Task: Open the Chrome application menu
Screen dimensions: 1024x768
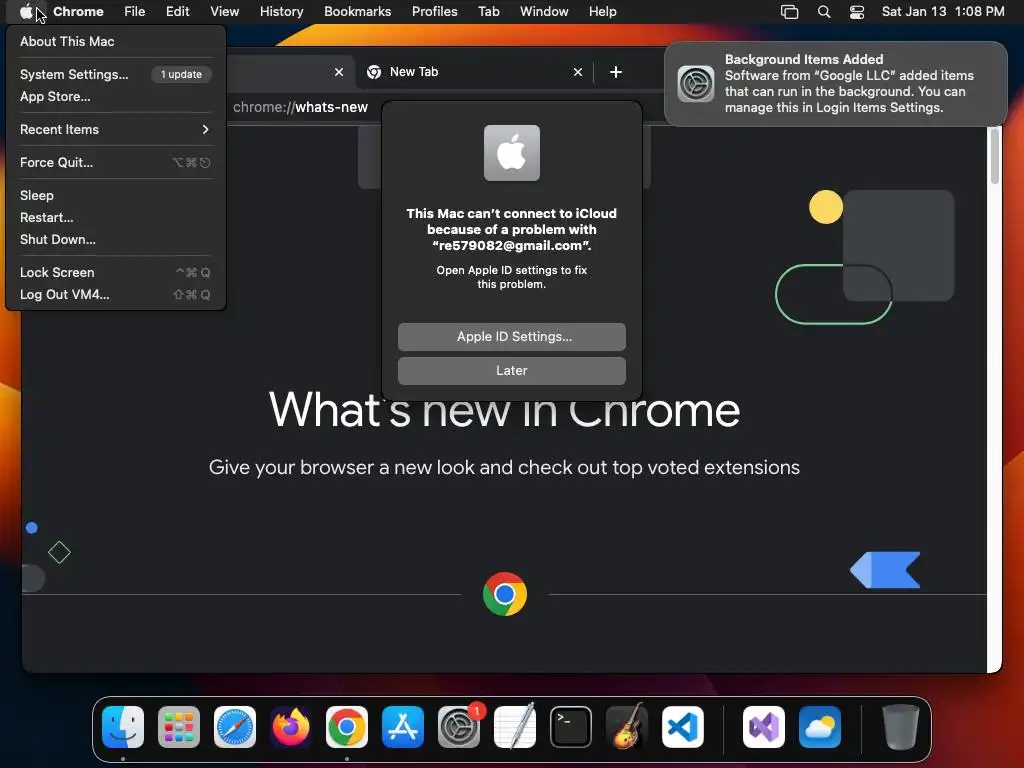Action: [x=78, y=12]
